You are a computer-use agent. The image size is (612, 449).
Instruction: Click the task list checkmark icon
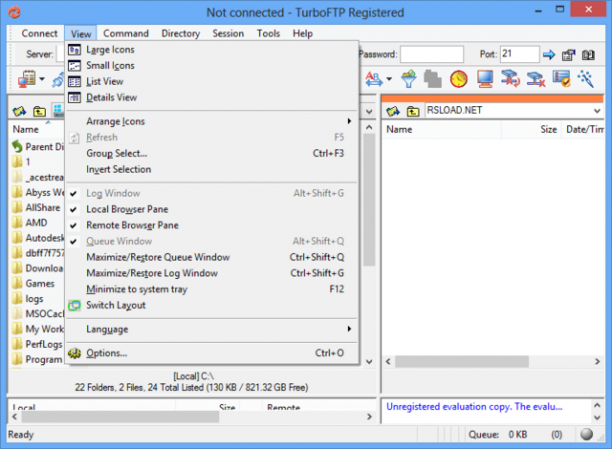[562, 79]
